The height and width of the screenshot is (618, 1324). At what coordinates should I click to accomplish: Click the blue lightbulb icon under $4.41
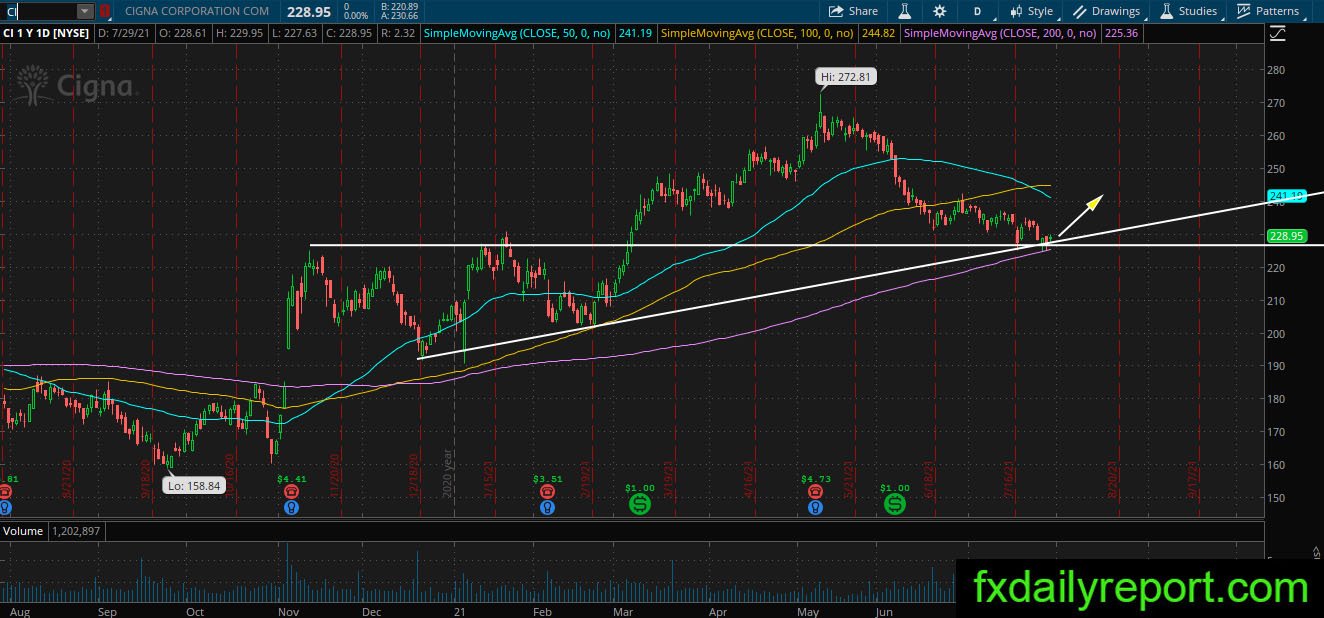click(x=291, y=508)
